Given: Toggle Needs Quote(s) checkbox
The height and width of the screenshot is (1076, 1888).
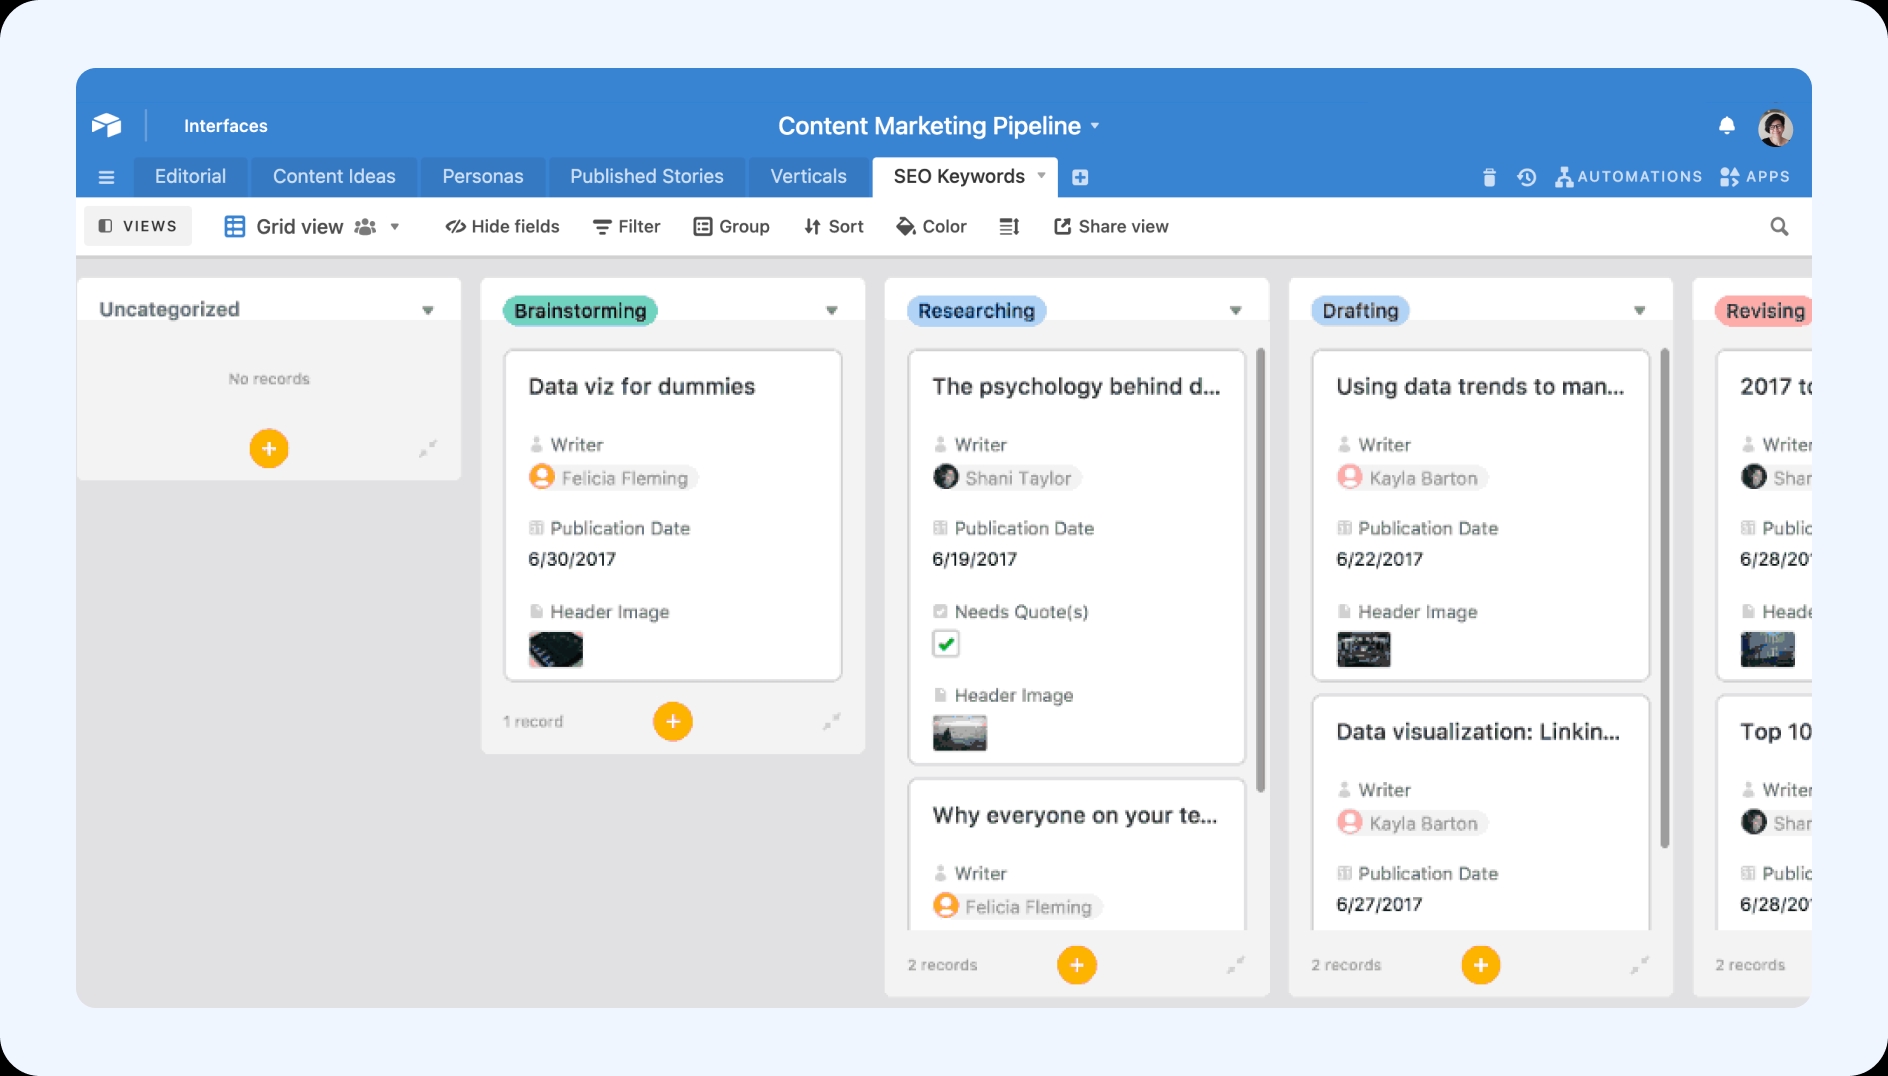Looking at the screenshot, I should pos(946,644).
